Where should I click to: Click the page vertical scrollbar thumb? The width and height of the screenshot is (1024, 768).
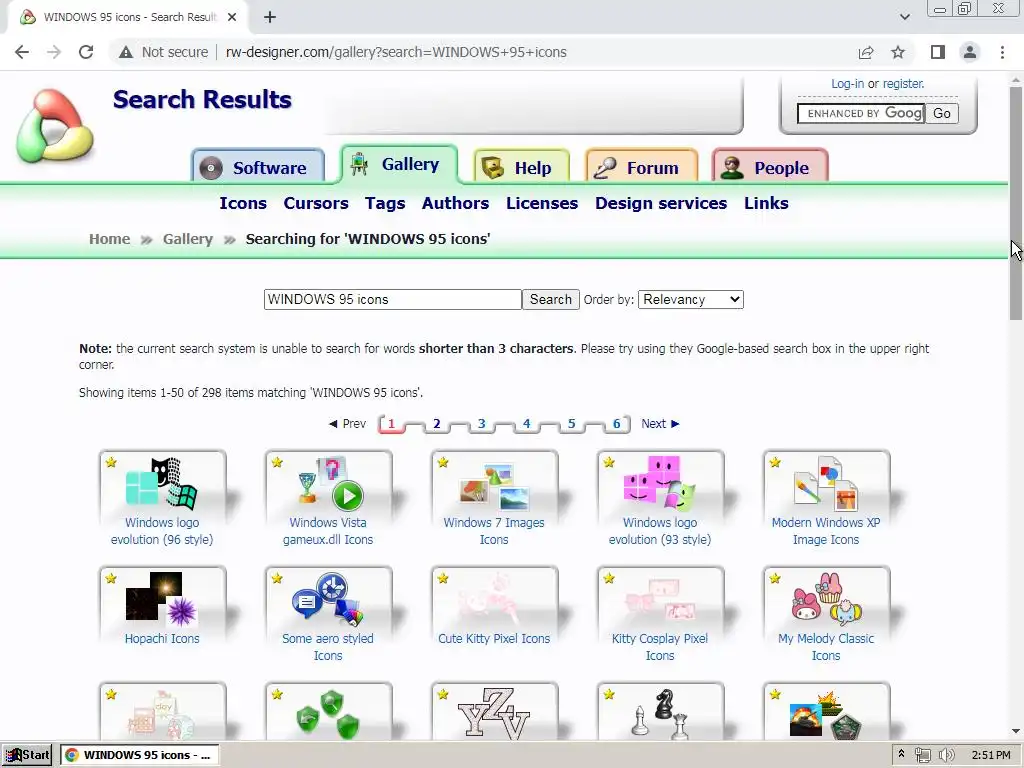pos(1016,202)
